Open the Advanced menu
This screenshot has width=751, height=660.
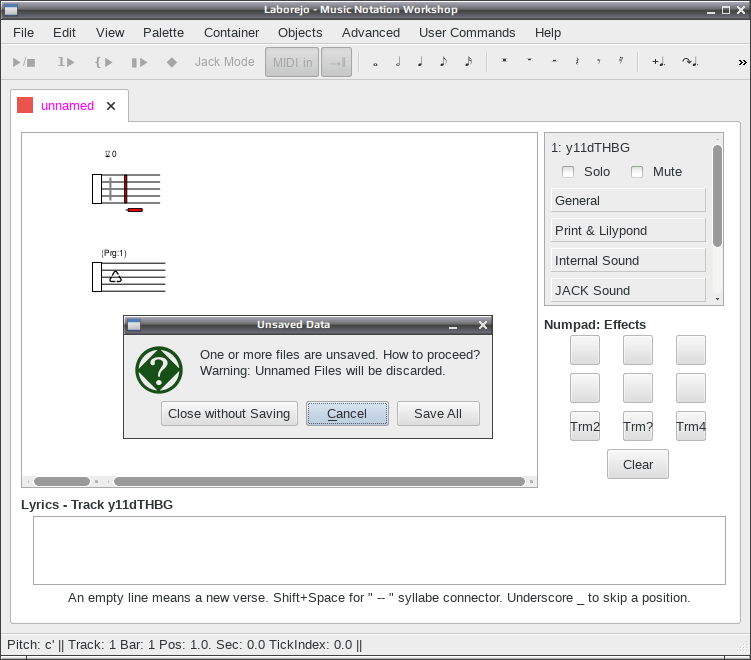371,33
